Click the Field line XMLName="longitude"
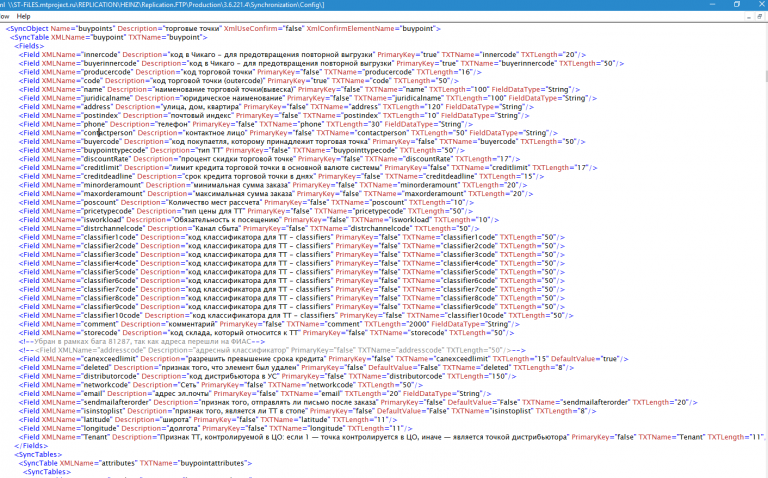768x478 pixels. pos(216,428)
